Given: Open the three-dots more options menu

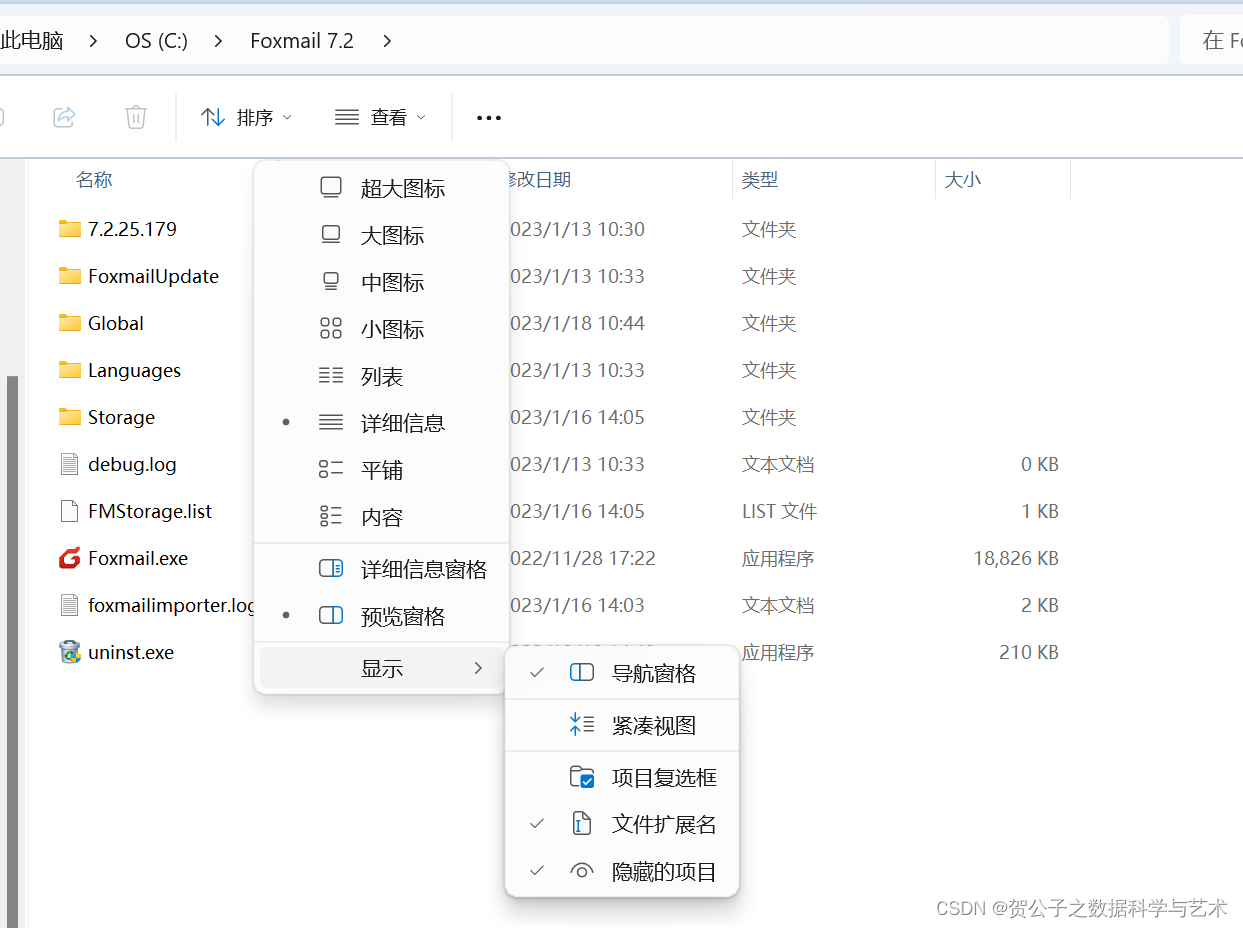Looking at the screenshot, I should click(488, 118).
